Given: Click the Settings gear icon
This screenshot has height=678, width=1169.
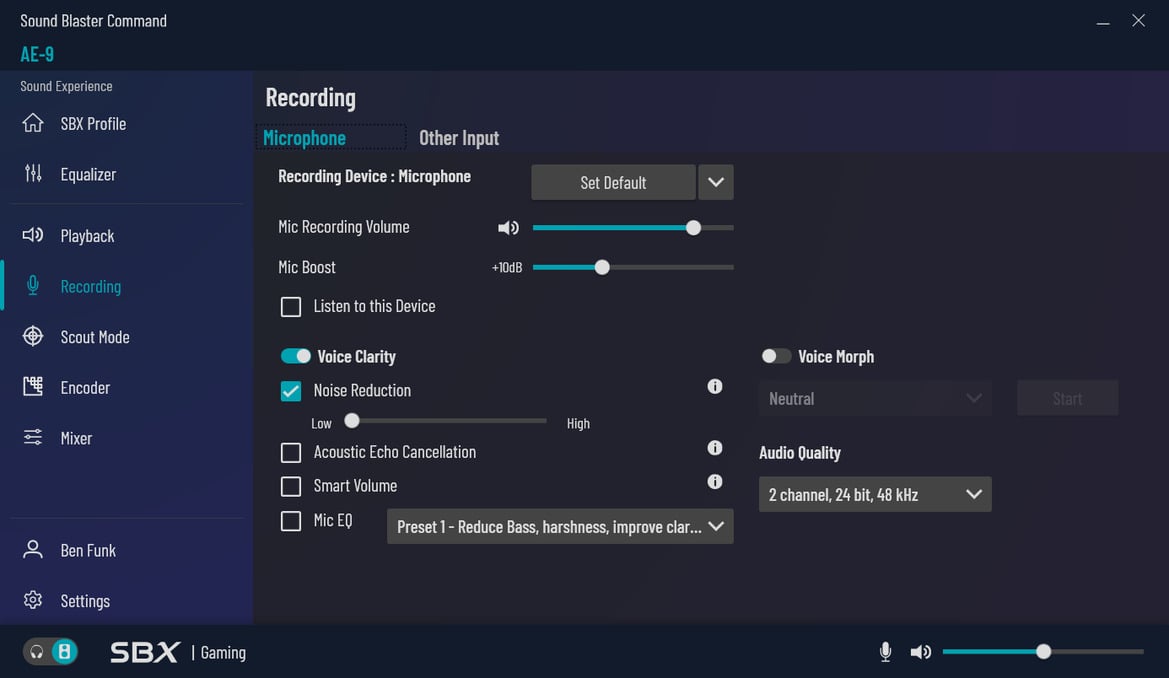Looking at the screenshot, I should (33, 600).
